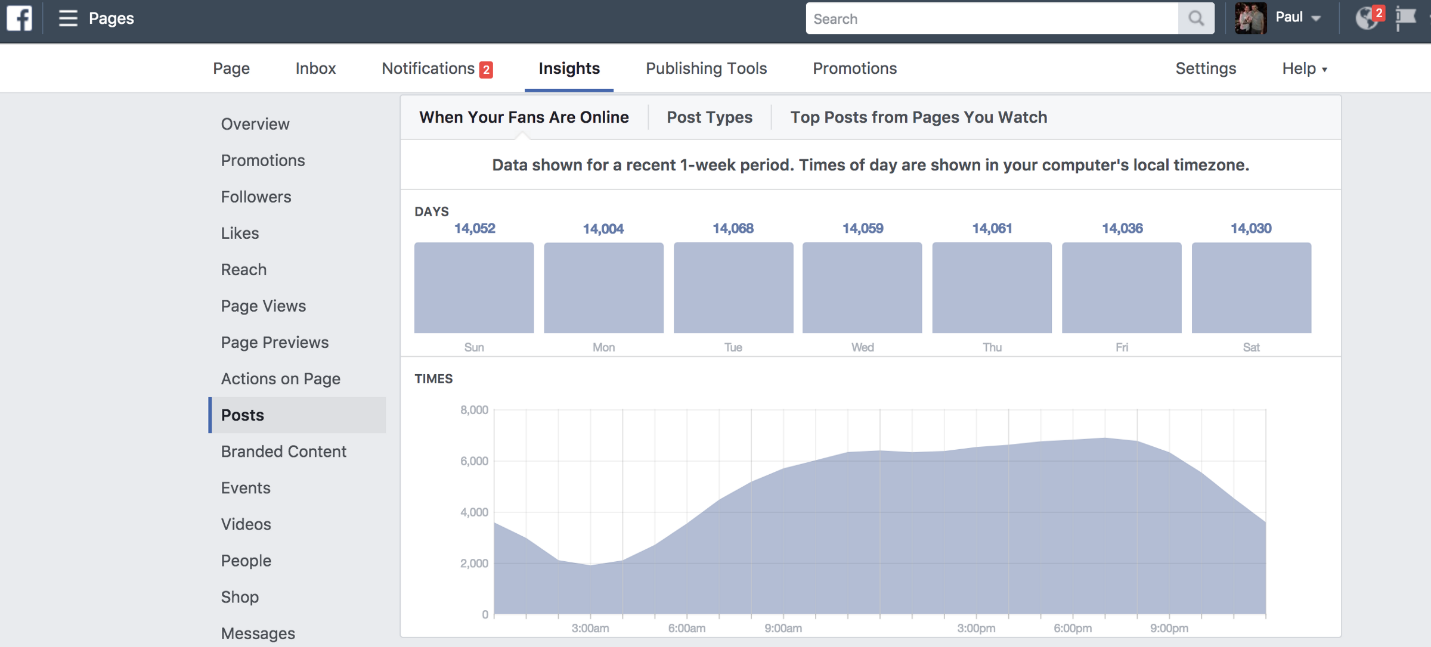The height and width of the screenshot is (647, 1431).
Task: Open Promotions in the sidebar
Action: (x=263, y=160)
